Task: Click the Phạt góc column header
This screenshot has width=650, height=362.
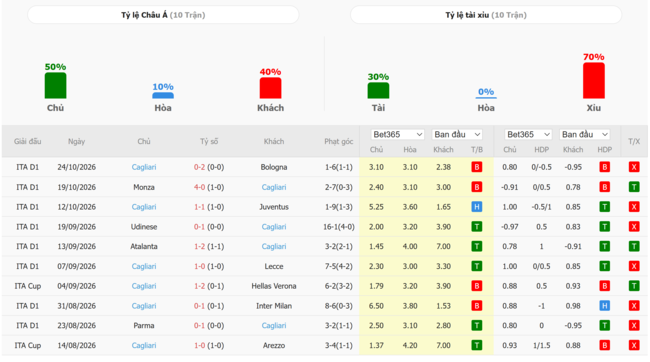Action: pos(339,141)
